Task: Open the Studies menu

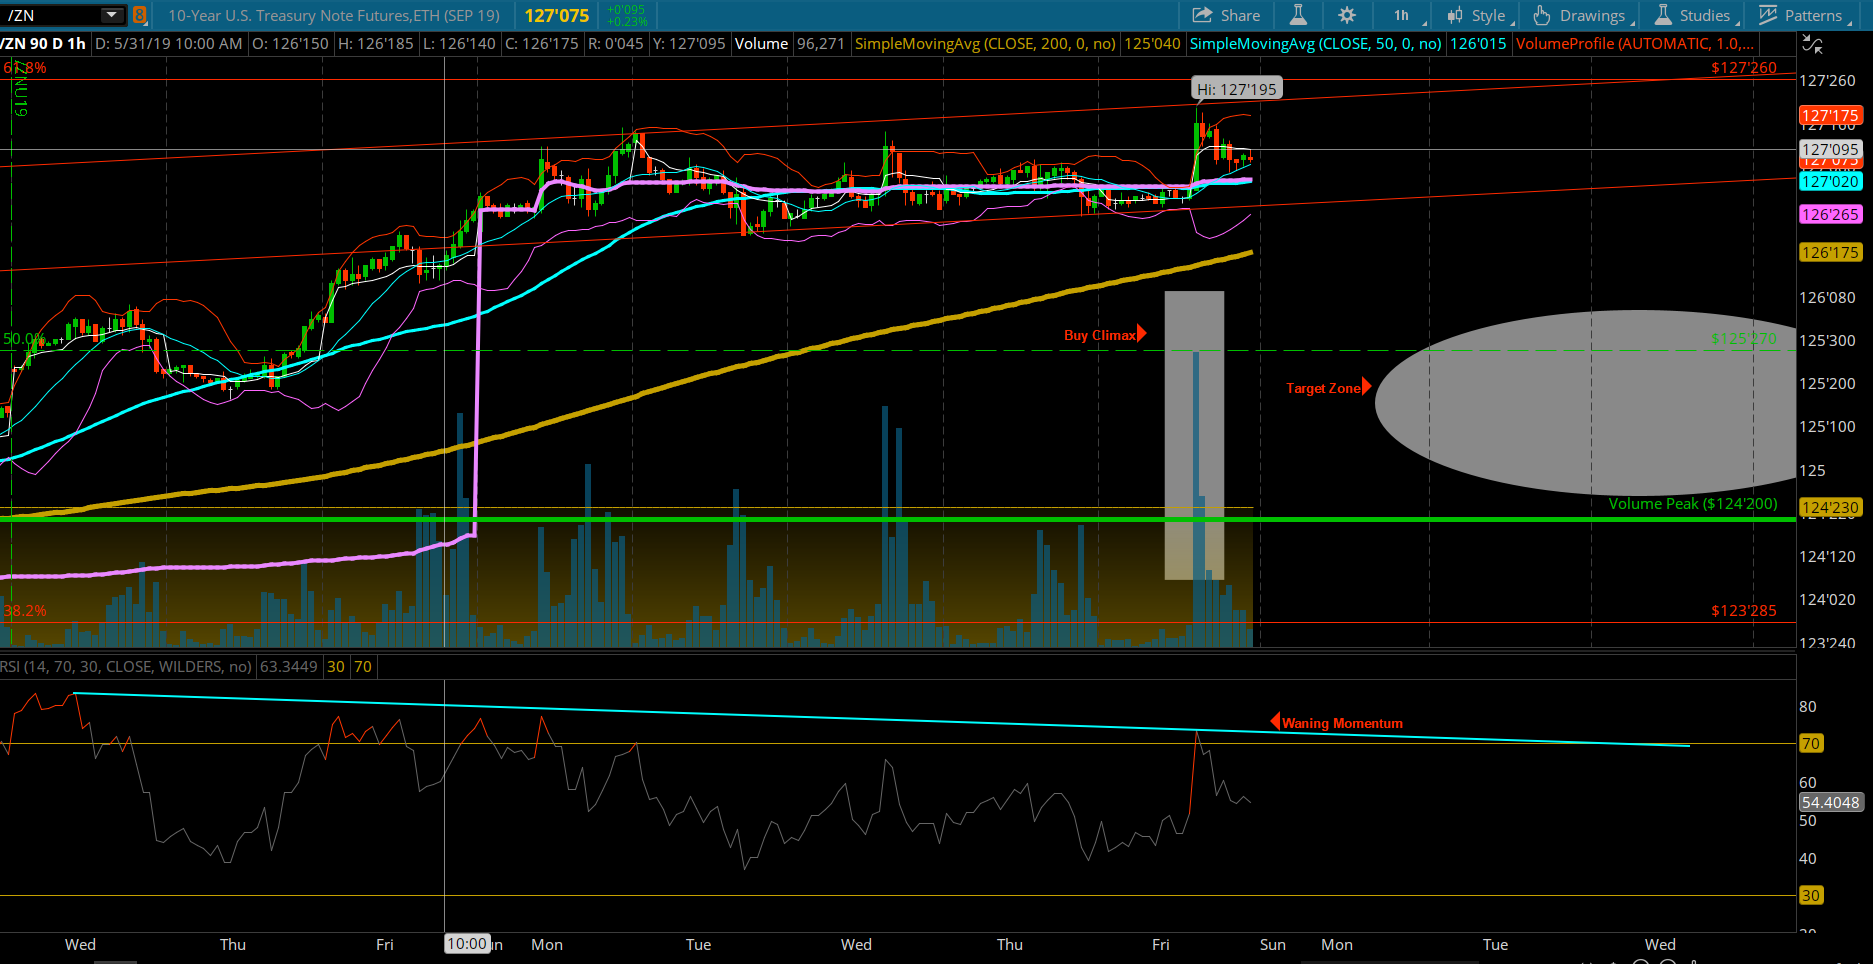Action: point(1695,15)
